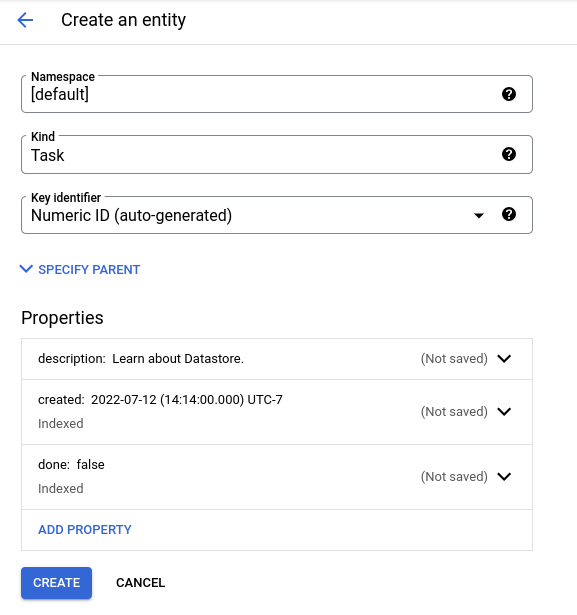Focus the Namespace input field
Screen dimensions: 577x615
[277, 94]
